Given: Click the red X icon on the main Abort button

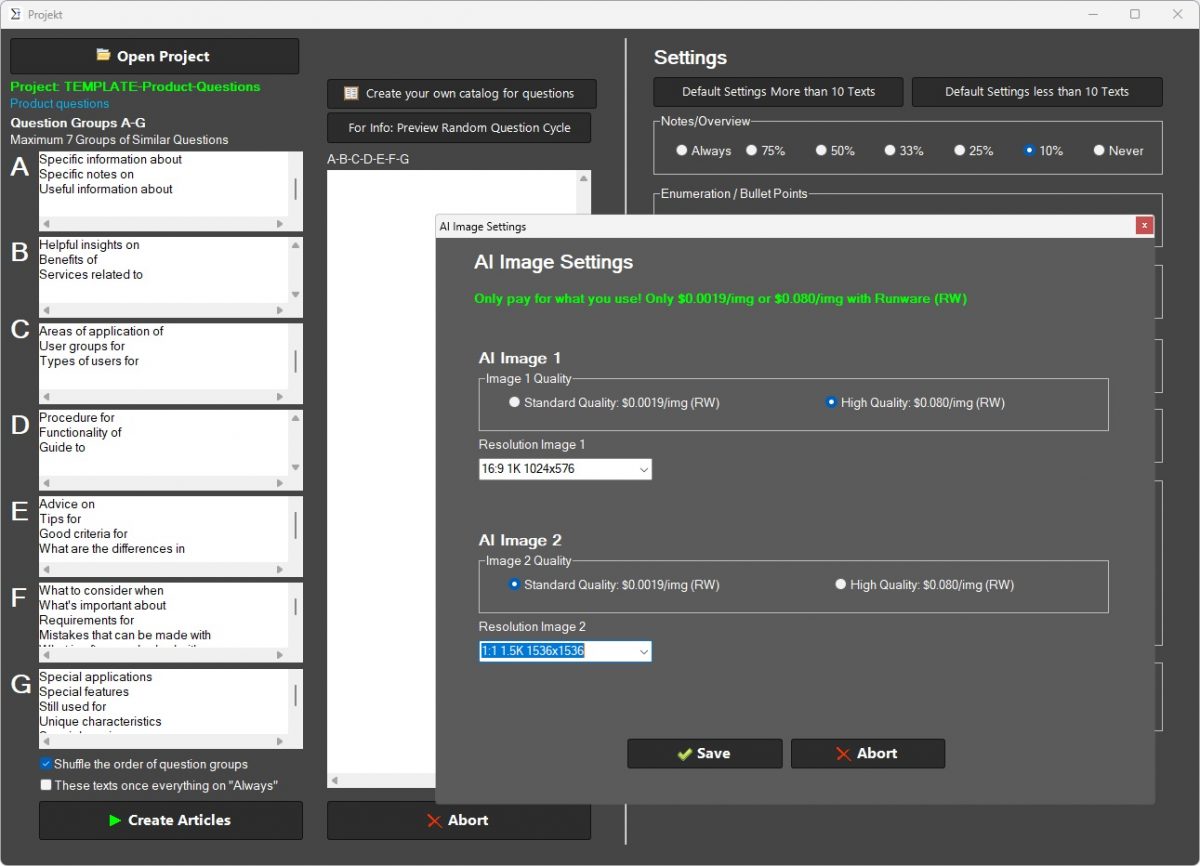Looking at the screenshot, I should tap(432, 820).
